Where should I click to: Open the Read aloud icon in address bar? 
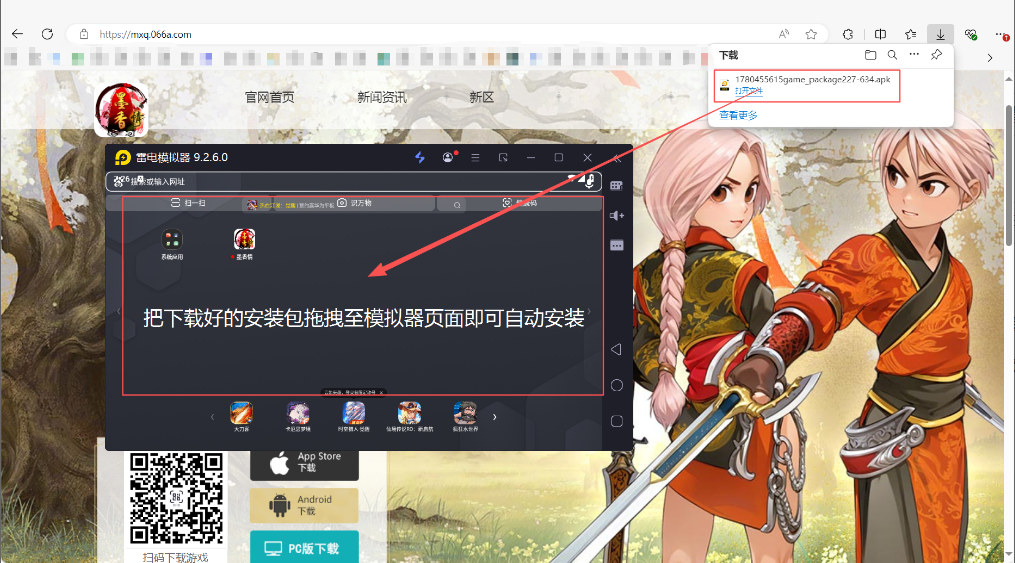tap(784, 34)
